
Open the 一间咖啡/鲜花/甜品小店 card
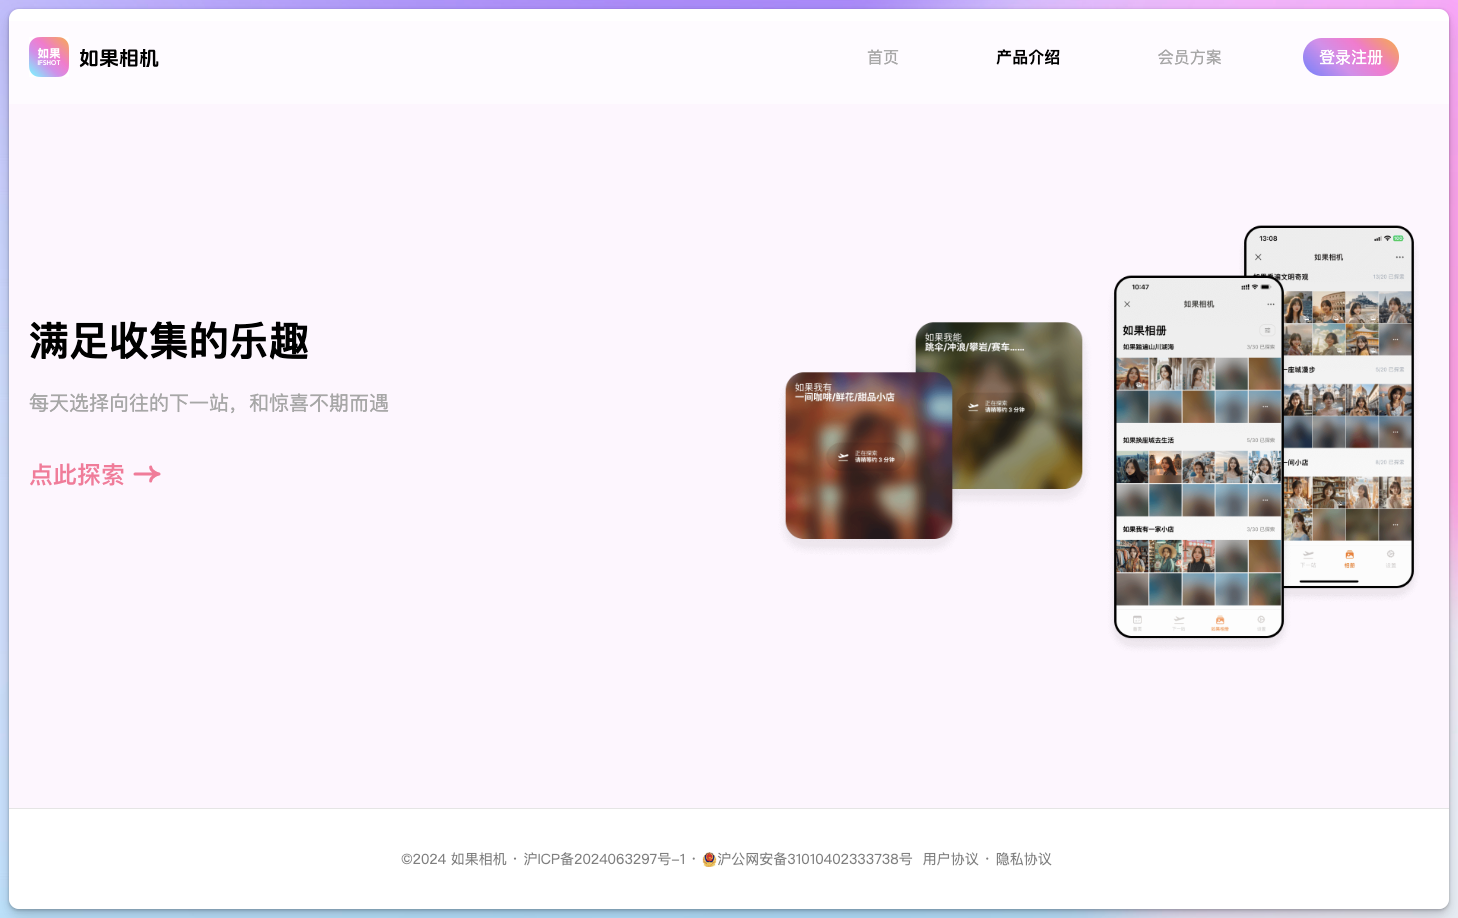point(869,455)
